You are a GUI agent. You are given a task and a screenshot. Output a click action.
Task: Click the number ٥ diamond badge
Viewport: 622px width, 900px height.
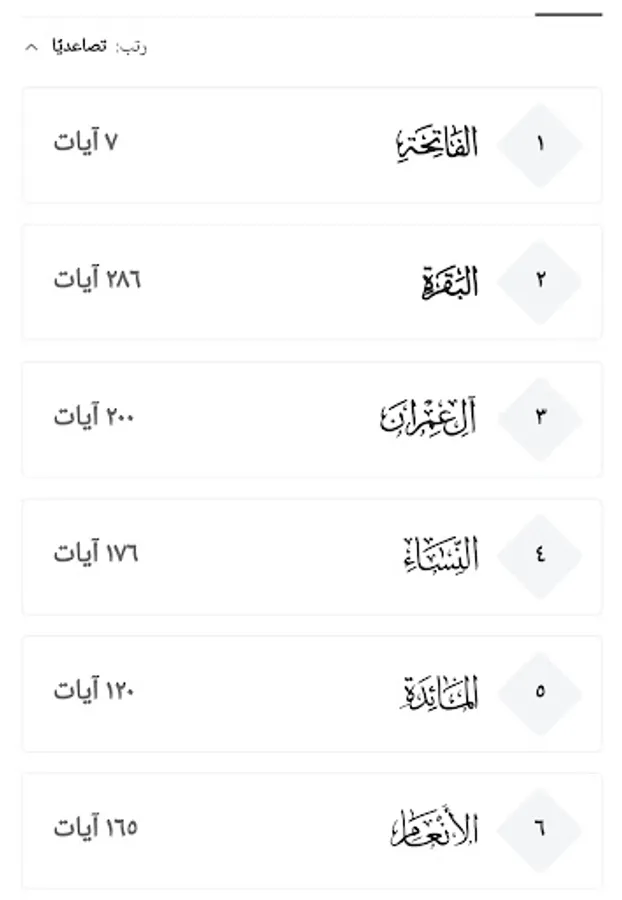click(540, 693)
